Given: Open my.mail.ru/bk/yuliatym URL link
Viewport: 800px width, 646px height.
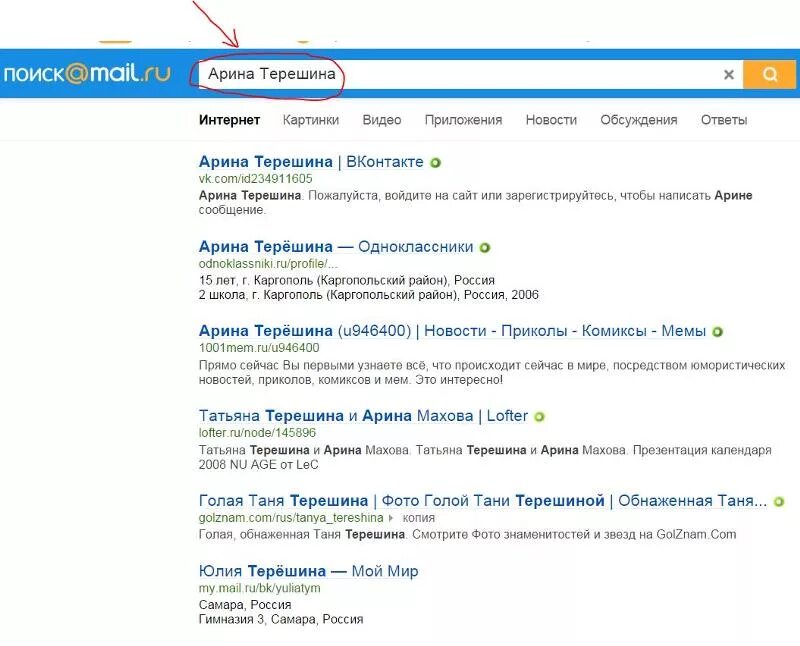Looking at the screenshot, I should (x=259, y=588).
